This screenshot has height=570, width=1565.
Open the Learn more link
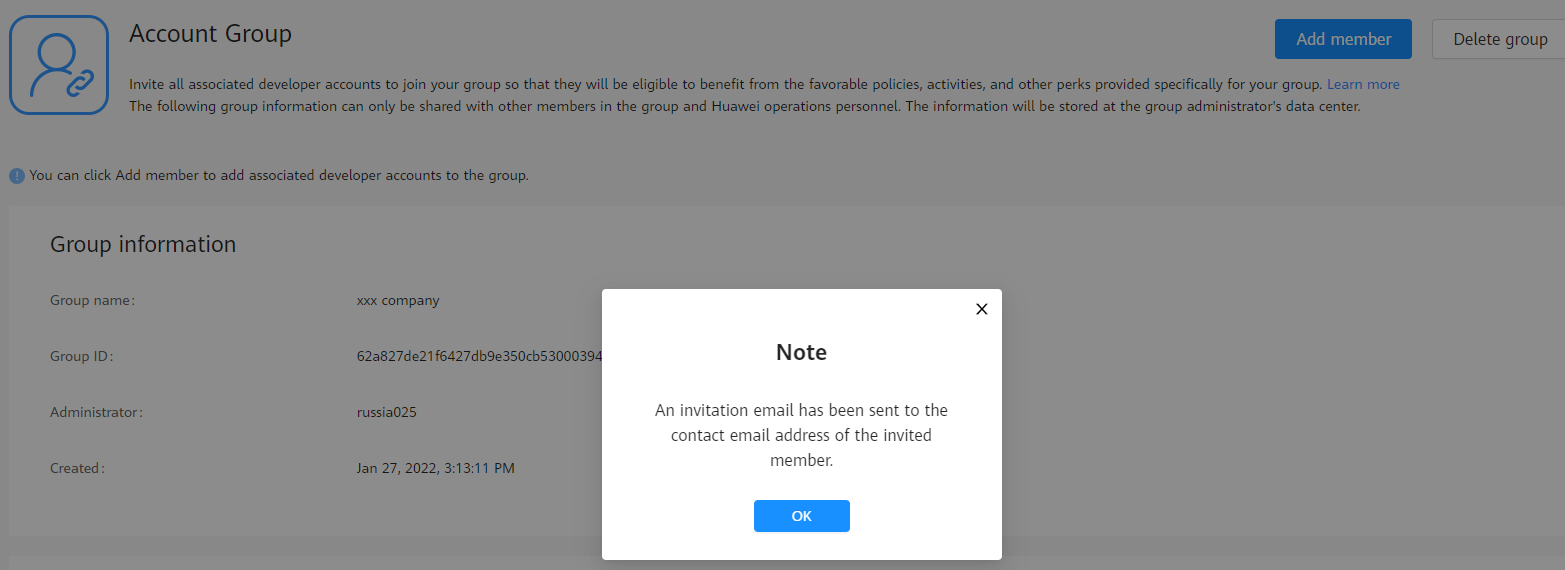pyautogui.click(x=1363, y=84)
